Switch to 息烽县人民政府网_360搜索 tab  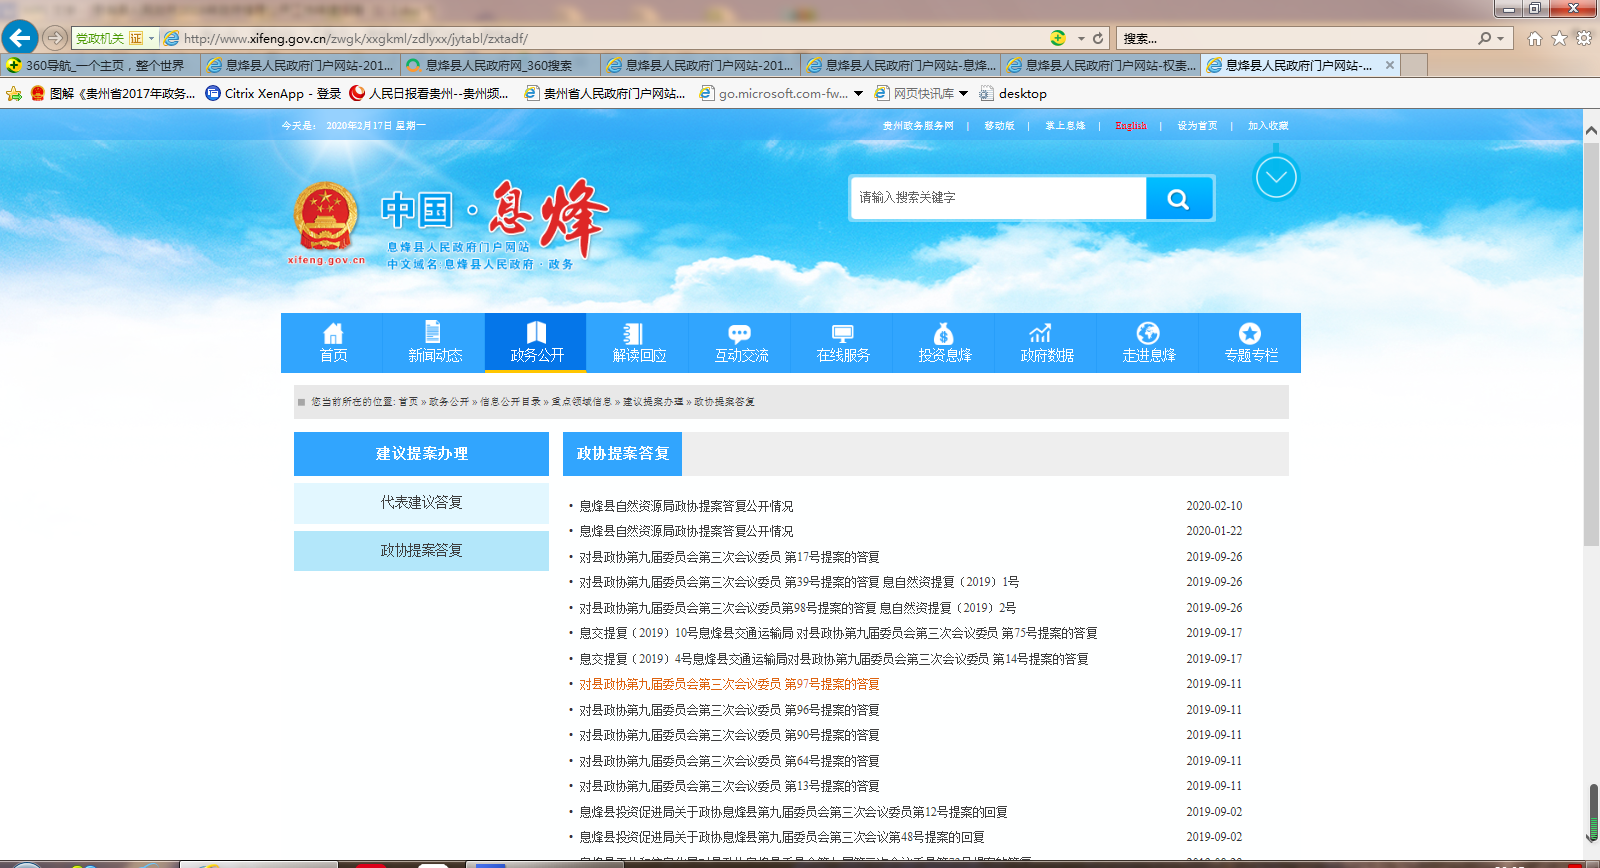pos(500,65)
